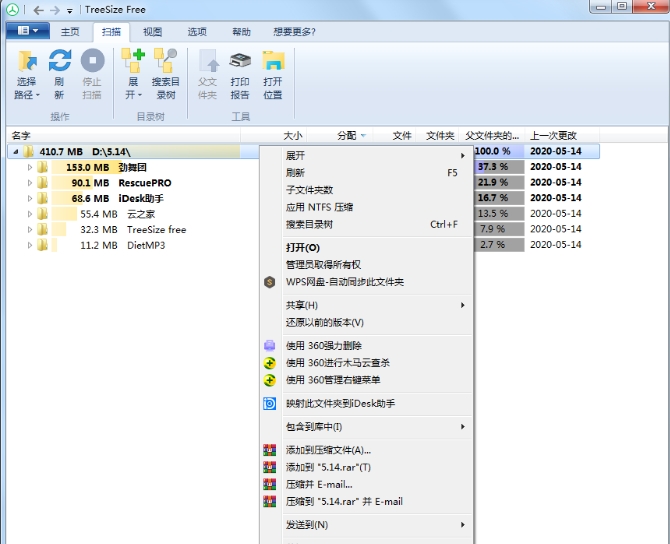Open 共享(H) submenu
Image resolution: width=670 pixels, height=544 pixels.
click(x=367, y=305)
